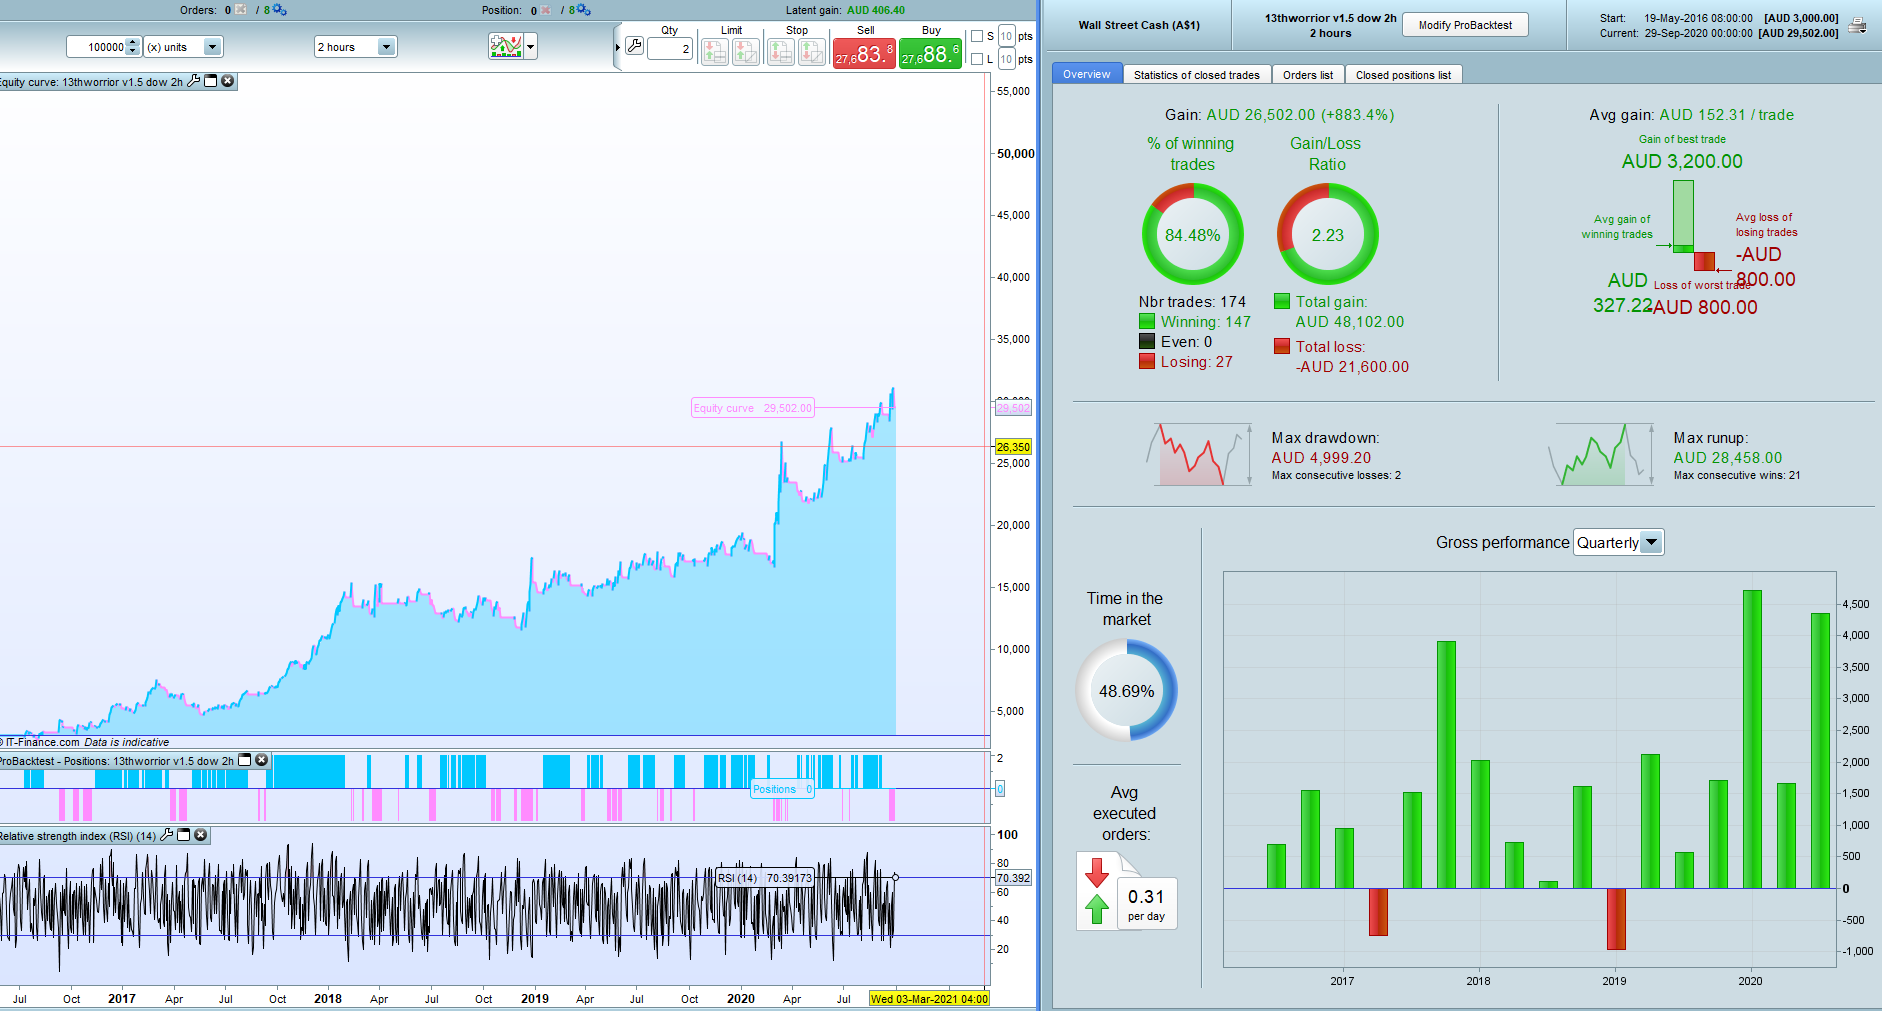This screenshot has height=1011, width=1882.
Task: Edit the S stop points field
Action: coord(1007,37)
